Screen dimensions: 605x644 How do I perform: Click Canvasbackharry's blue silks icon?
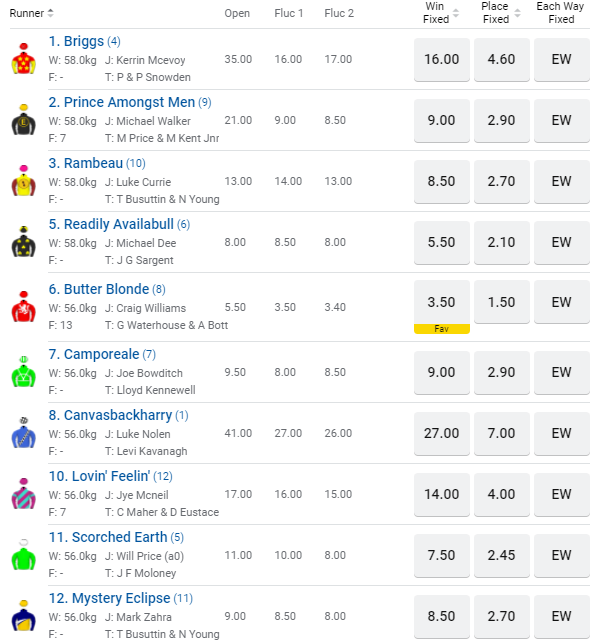pos(23,434)
